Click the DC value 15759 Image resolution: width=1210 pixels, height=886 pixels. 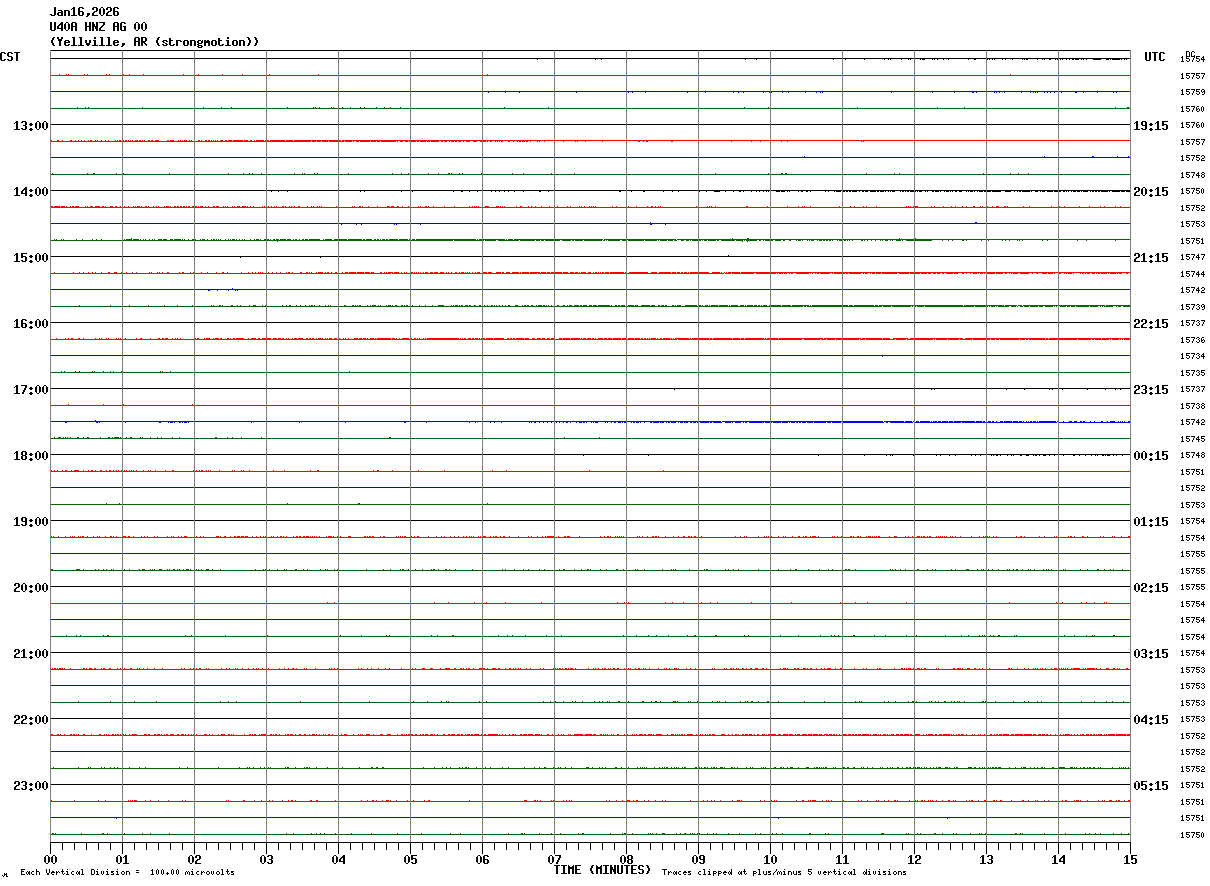coord(1192,93)
